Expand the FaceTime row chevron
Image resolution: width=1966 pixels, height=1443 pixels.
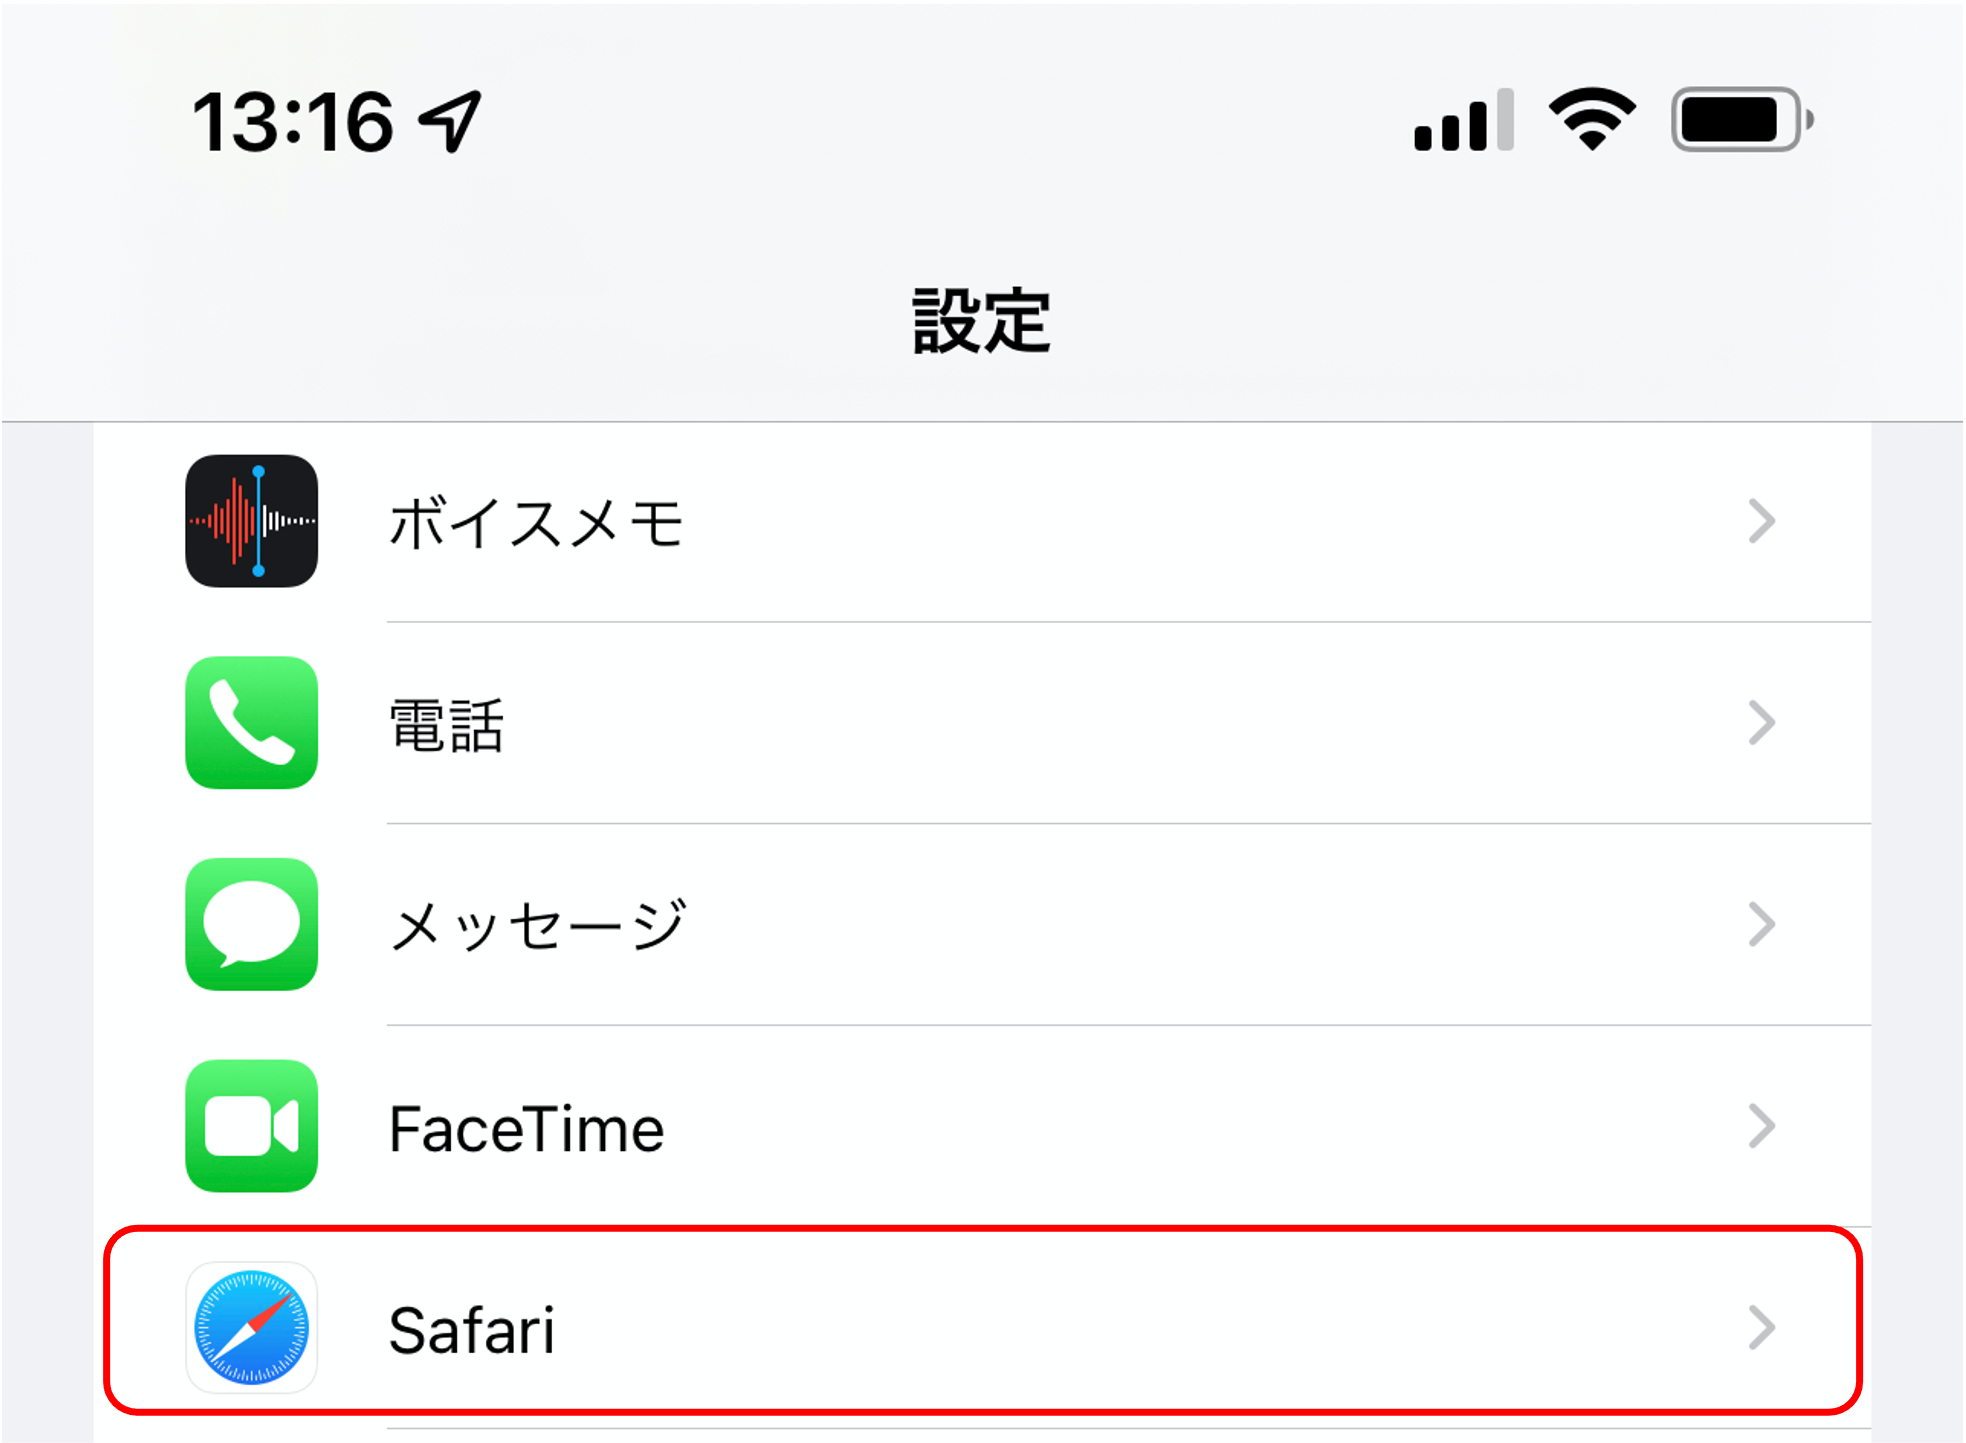pos(1761,1126)
